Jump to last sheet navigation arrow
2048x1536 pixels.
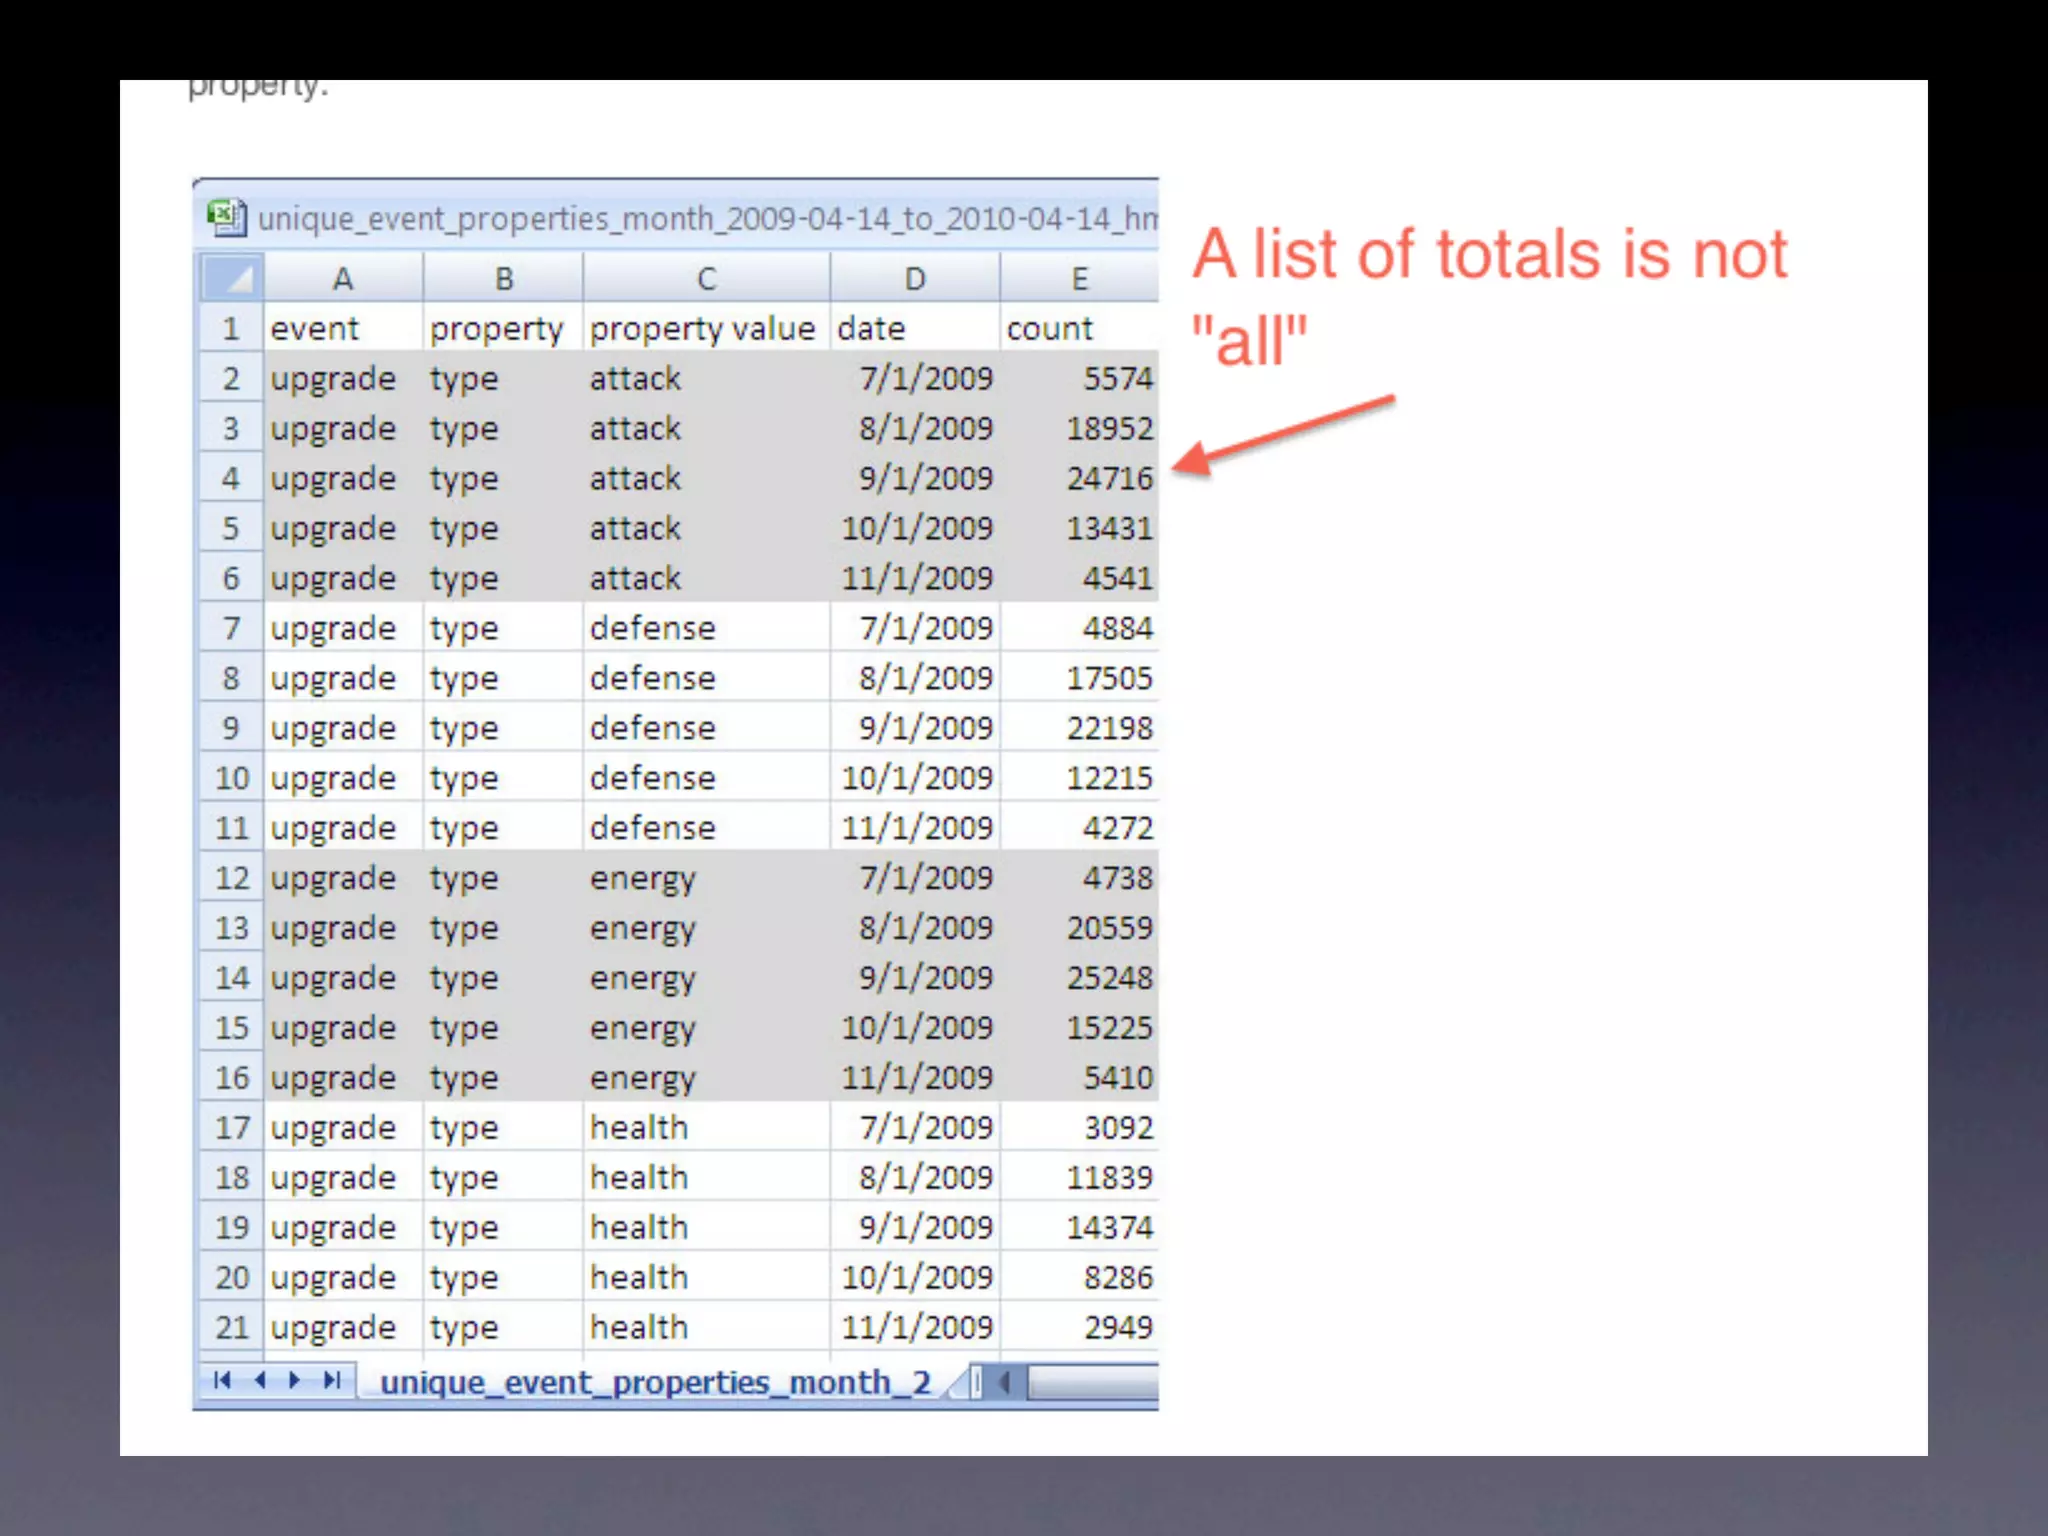pos(332,1381)
